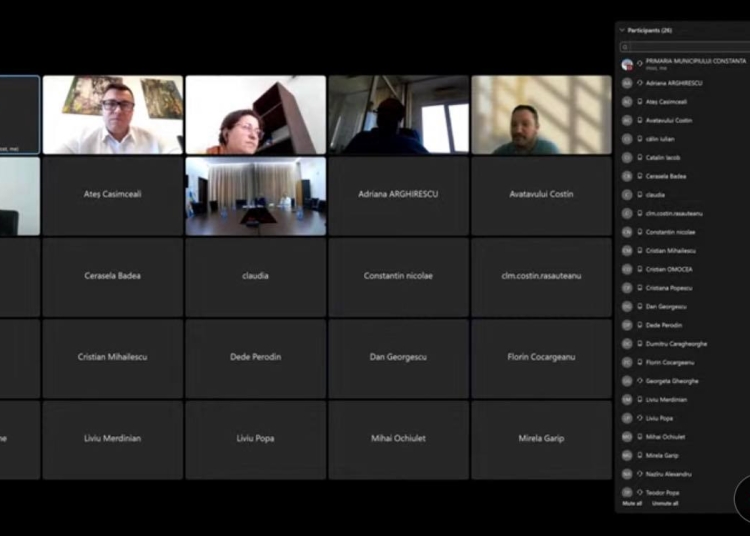Click the search magnifier icon

pos(625,47)
